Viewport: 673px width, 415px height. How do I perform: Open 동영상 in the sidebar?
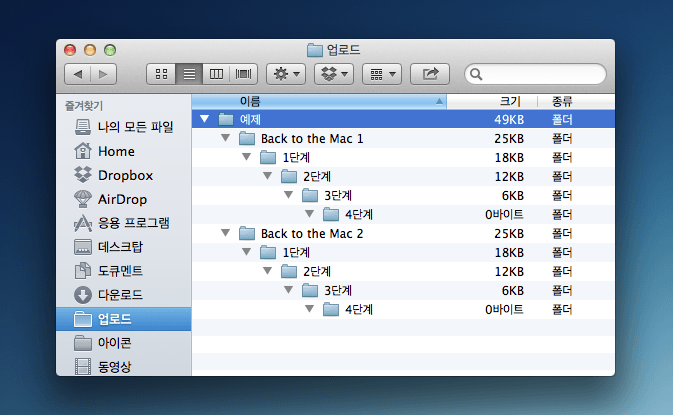click(x=124, y=367)
